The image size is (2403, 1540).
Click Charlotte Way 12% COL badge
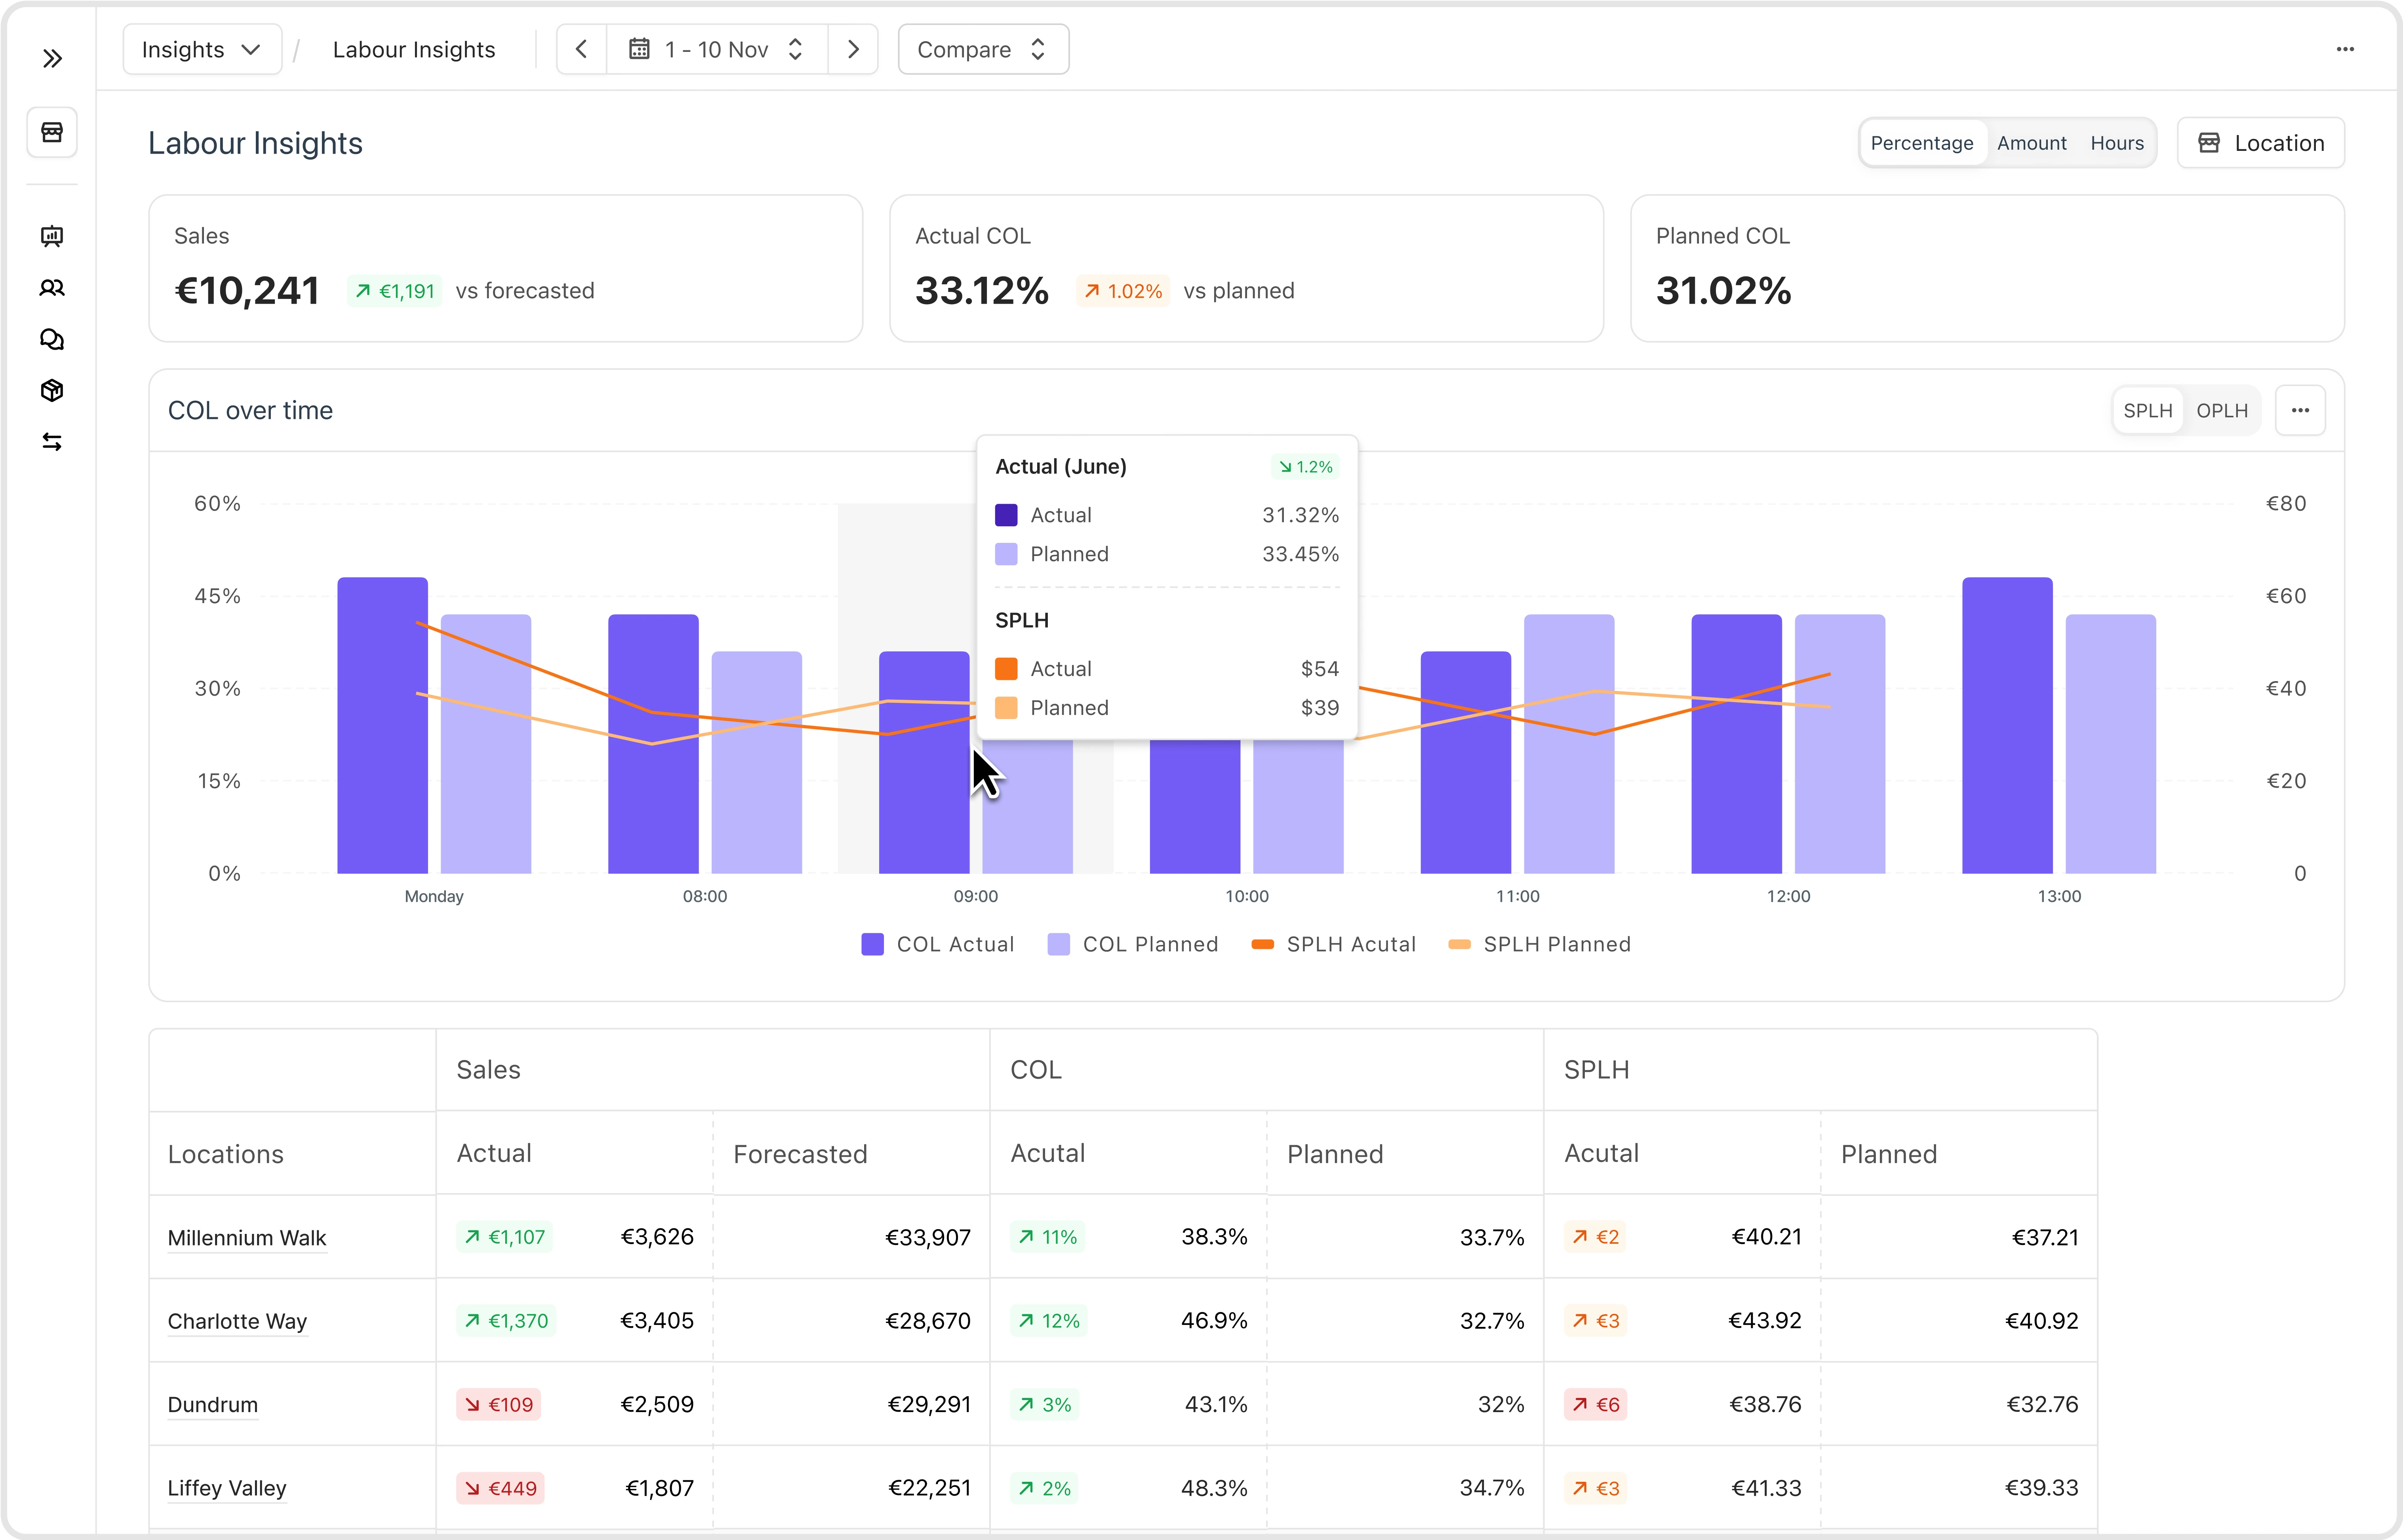(x=1049, y=1321)
